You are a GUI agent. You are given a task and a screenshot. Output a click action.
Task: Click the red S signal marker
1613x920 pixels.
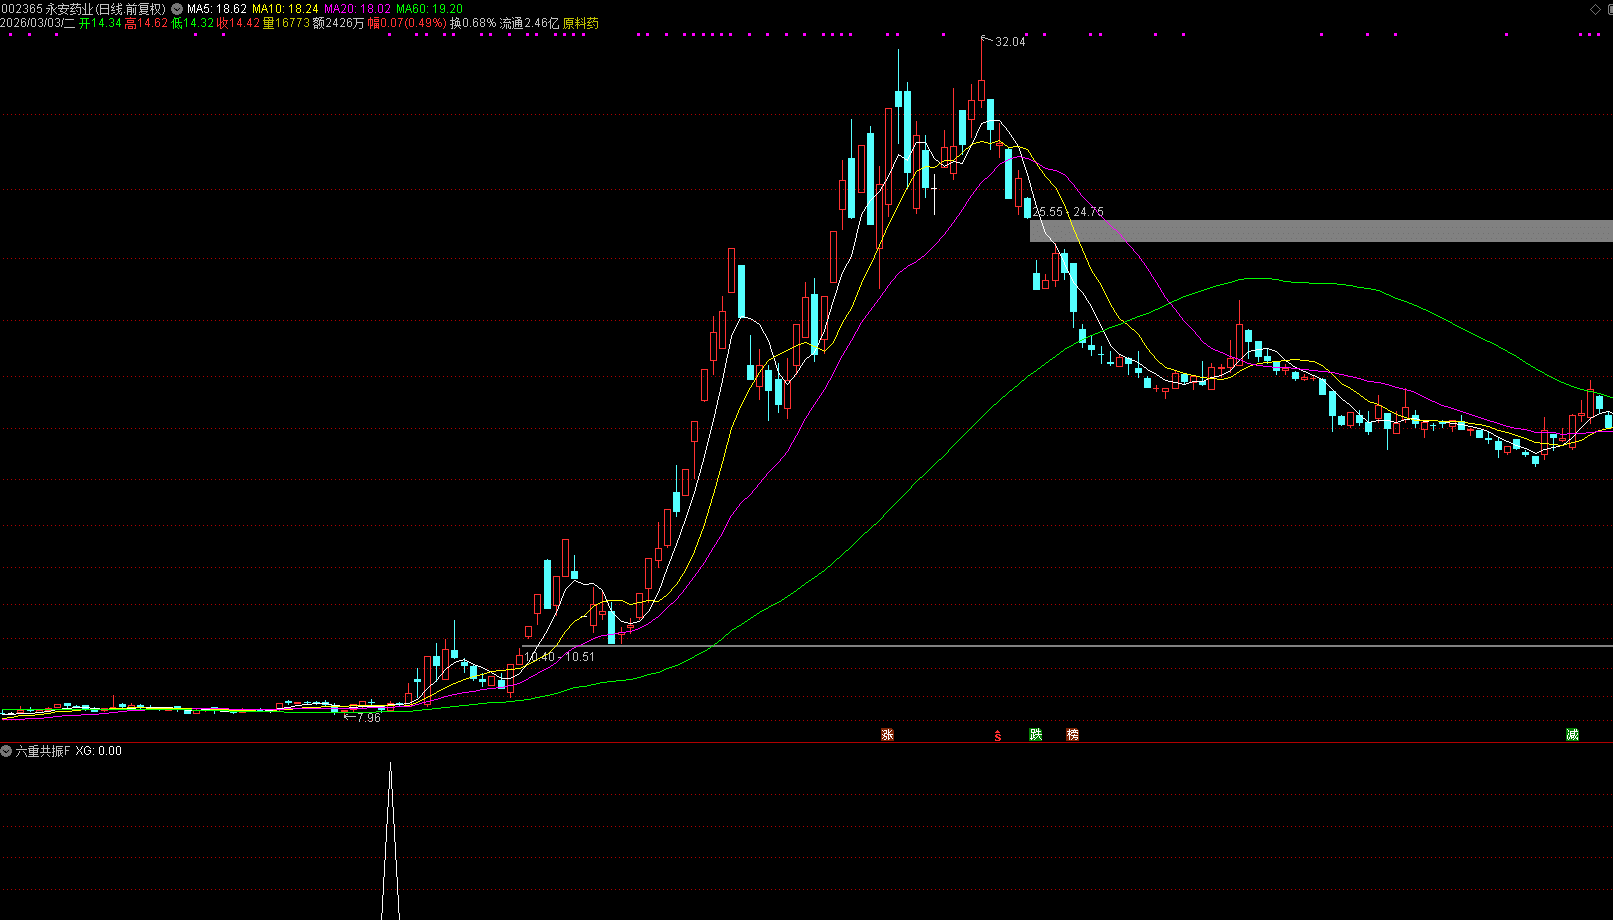997,736
